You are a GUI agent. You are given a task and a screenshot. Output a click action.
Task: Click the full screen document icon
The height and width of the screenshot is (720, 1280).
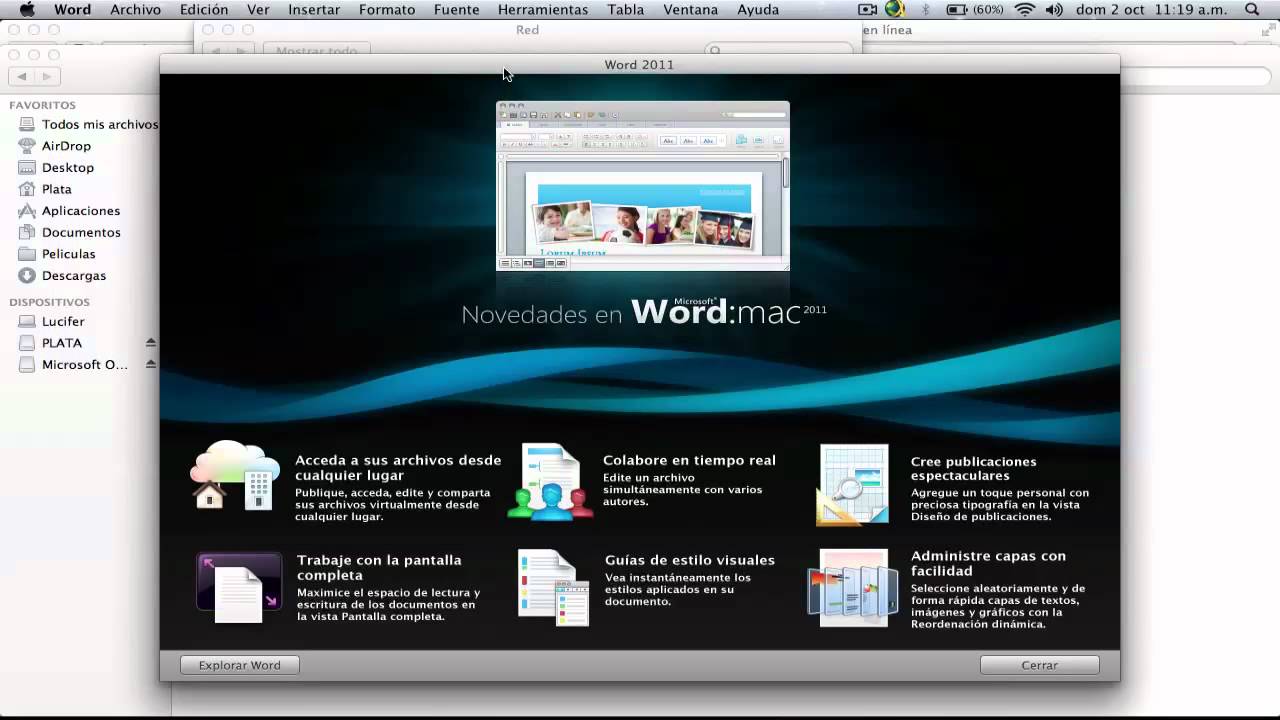pos(239,587)
